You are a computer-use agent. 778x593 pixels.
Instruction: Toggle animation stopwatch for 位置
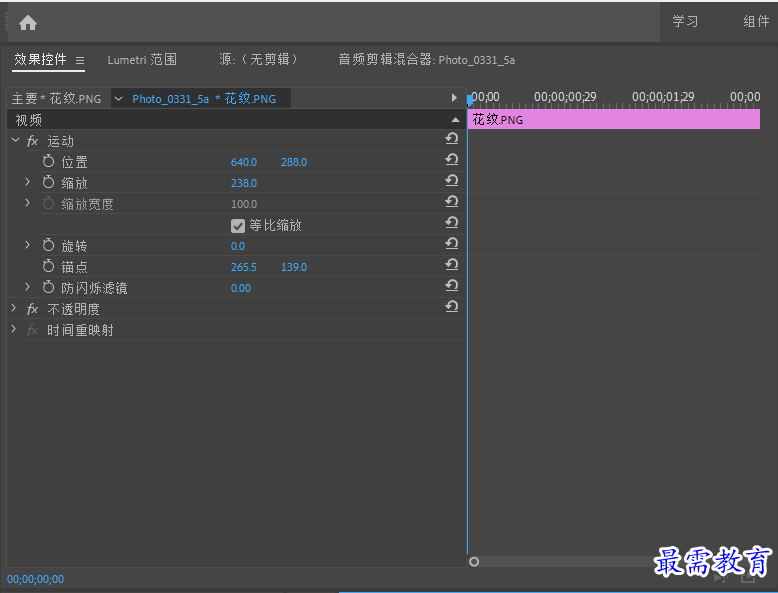click(48, 161)
